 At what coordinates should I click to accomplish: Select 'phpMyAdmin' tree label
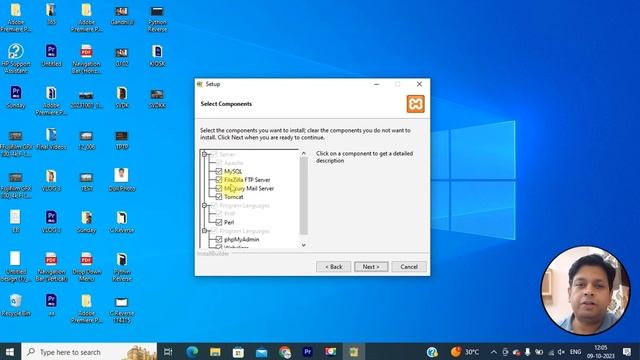coord(242,240)
